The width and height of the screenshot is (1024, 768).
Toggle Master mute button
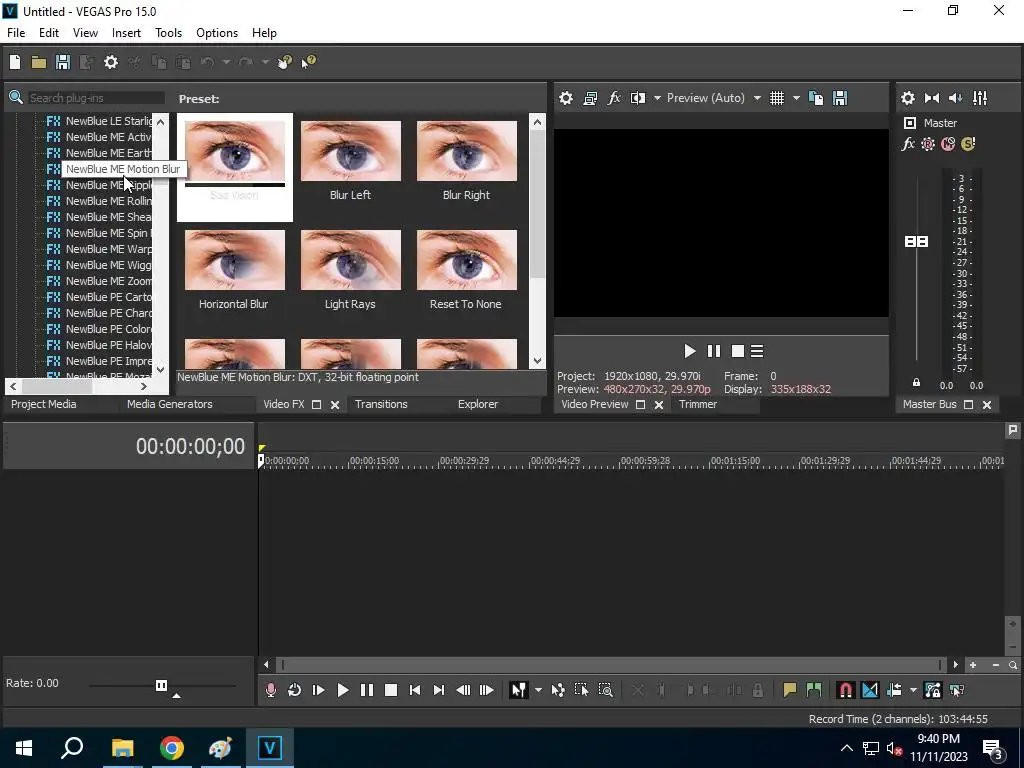(x=948, y=144)
